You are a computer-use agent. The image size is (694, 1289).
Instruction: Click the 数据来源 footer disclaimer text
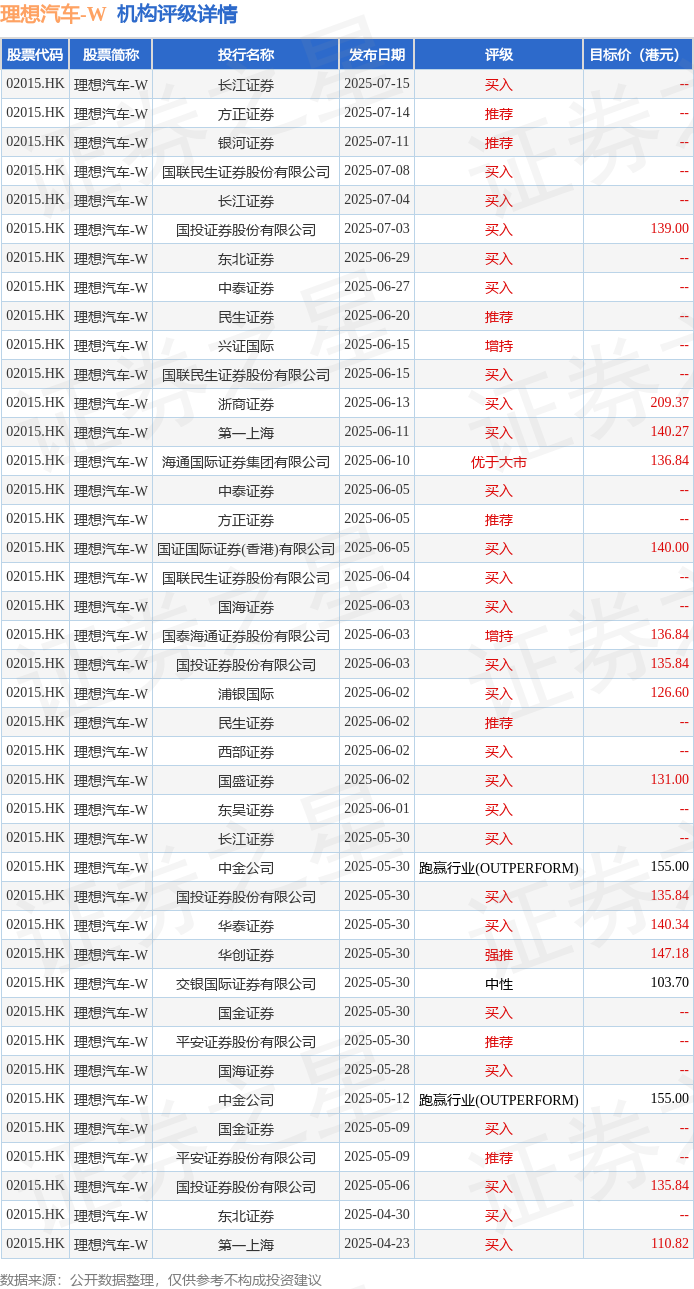(161, 1279)
